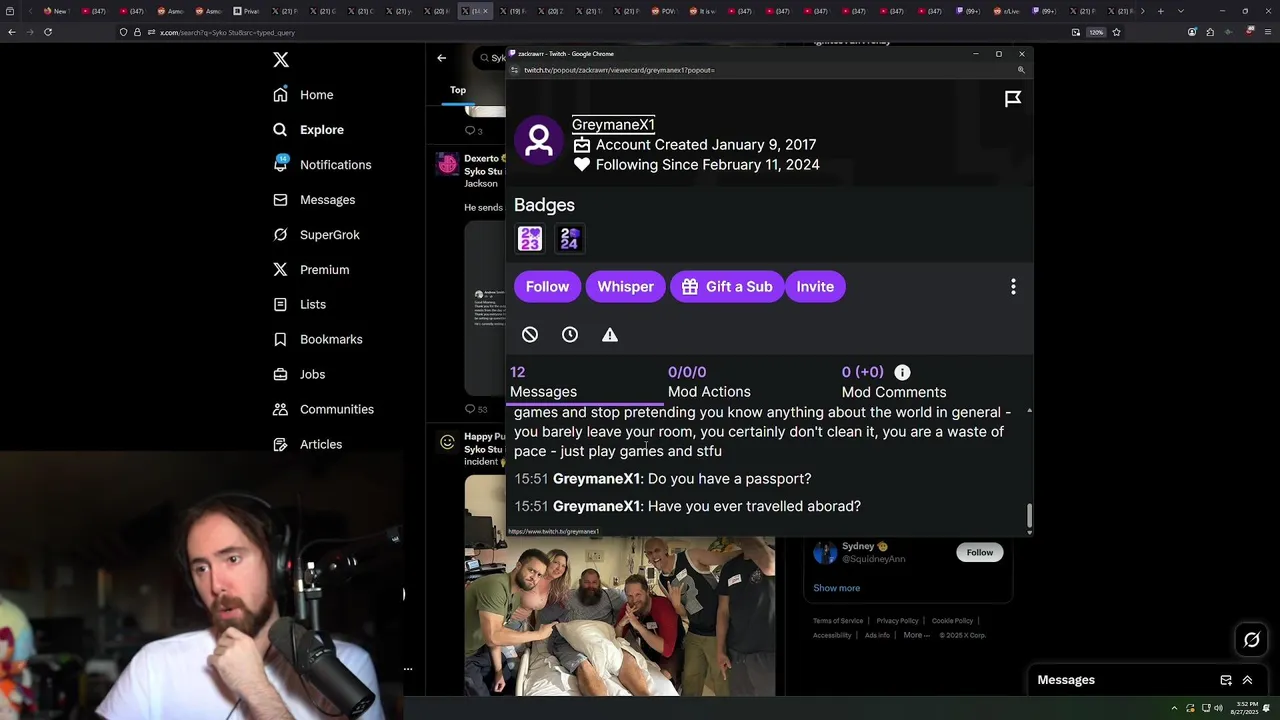Timeout user with the clock icon
This screenshot has width=1280, height=720.
(570, 335)
